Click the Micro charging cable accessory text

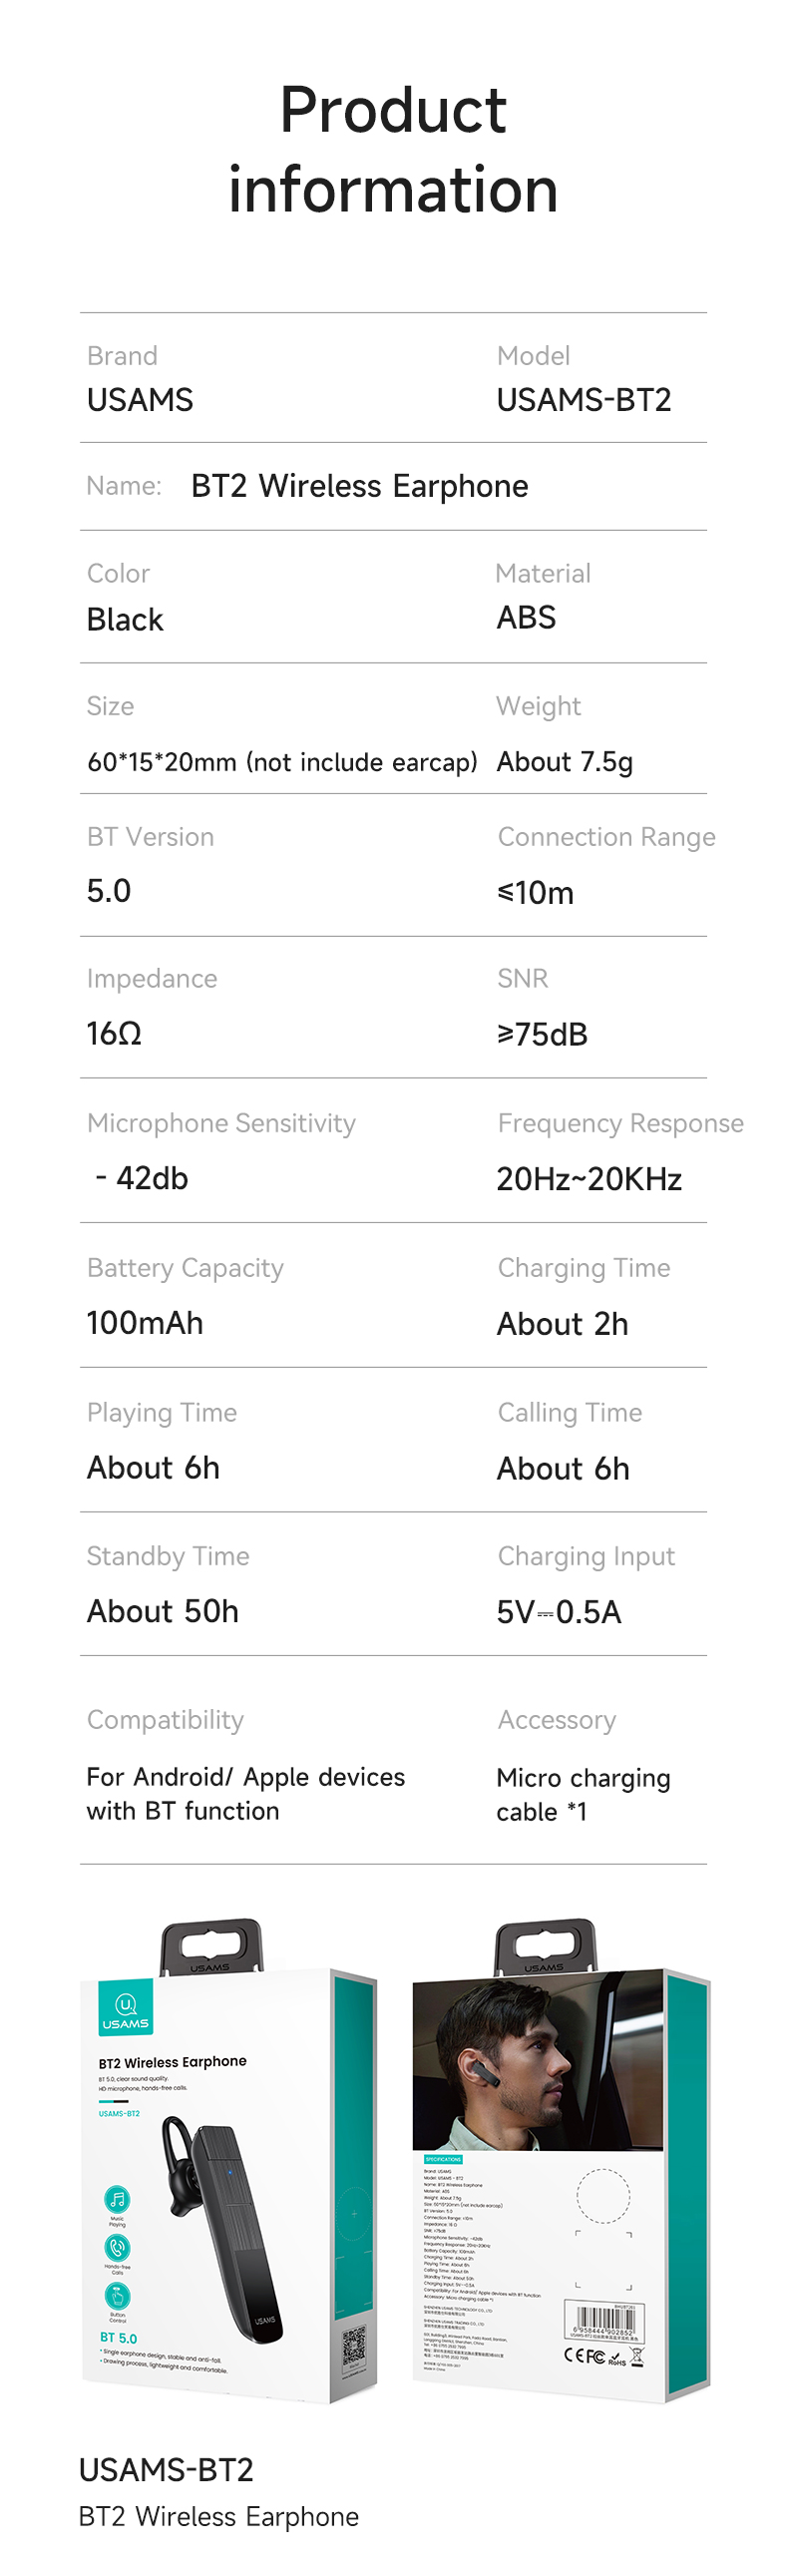click(x=584, y=1794)
